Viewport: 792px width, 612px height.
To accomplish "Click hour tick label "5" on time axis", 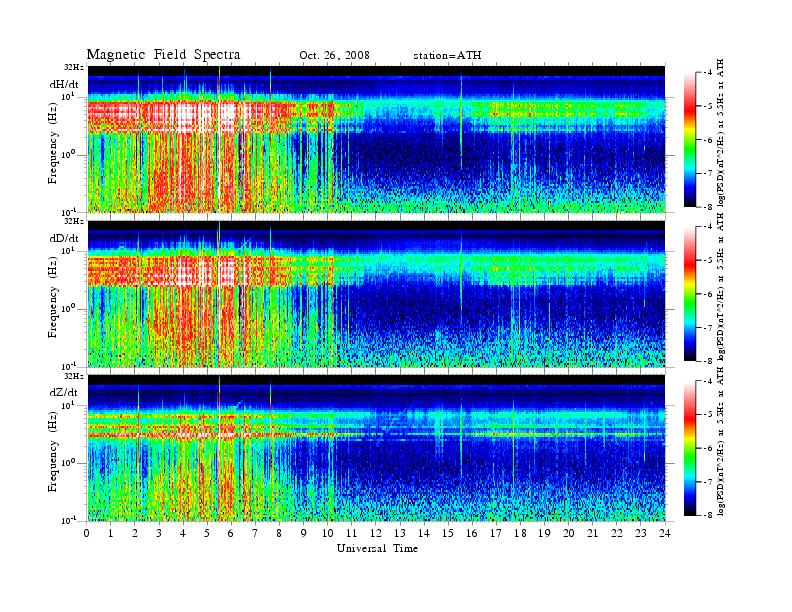I will tap(207, 534).
